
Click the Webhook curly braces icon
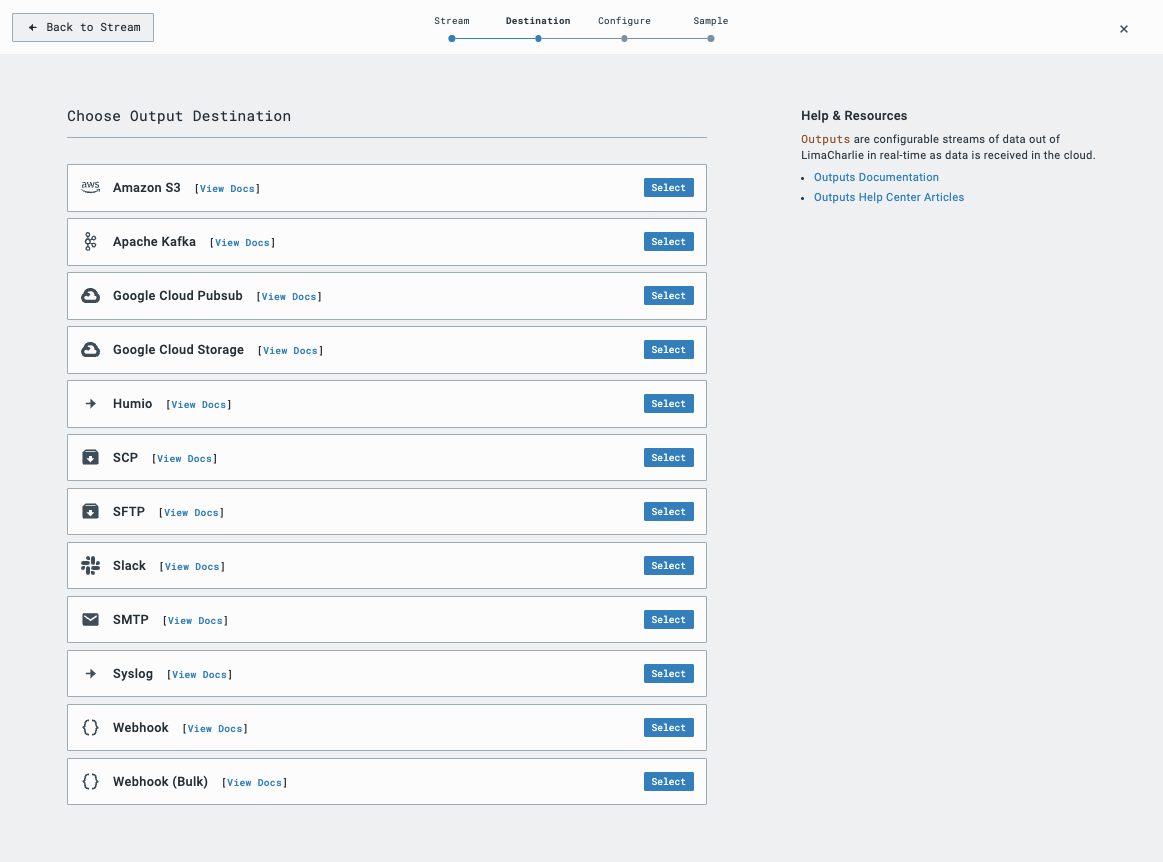click(90, 728)
